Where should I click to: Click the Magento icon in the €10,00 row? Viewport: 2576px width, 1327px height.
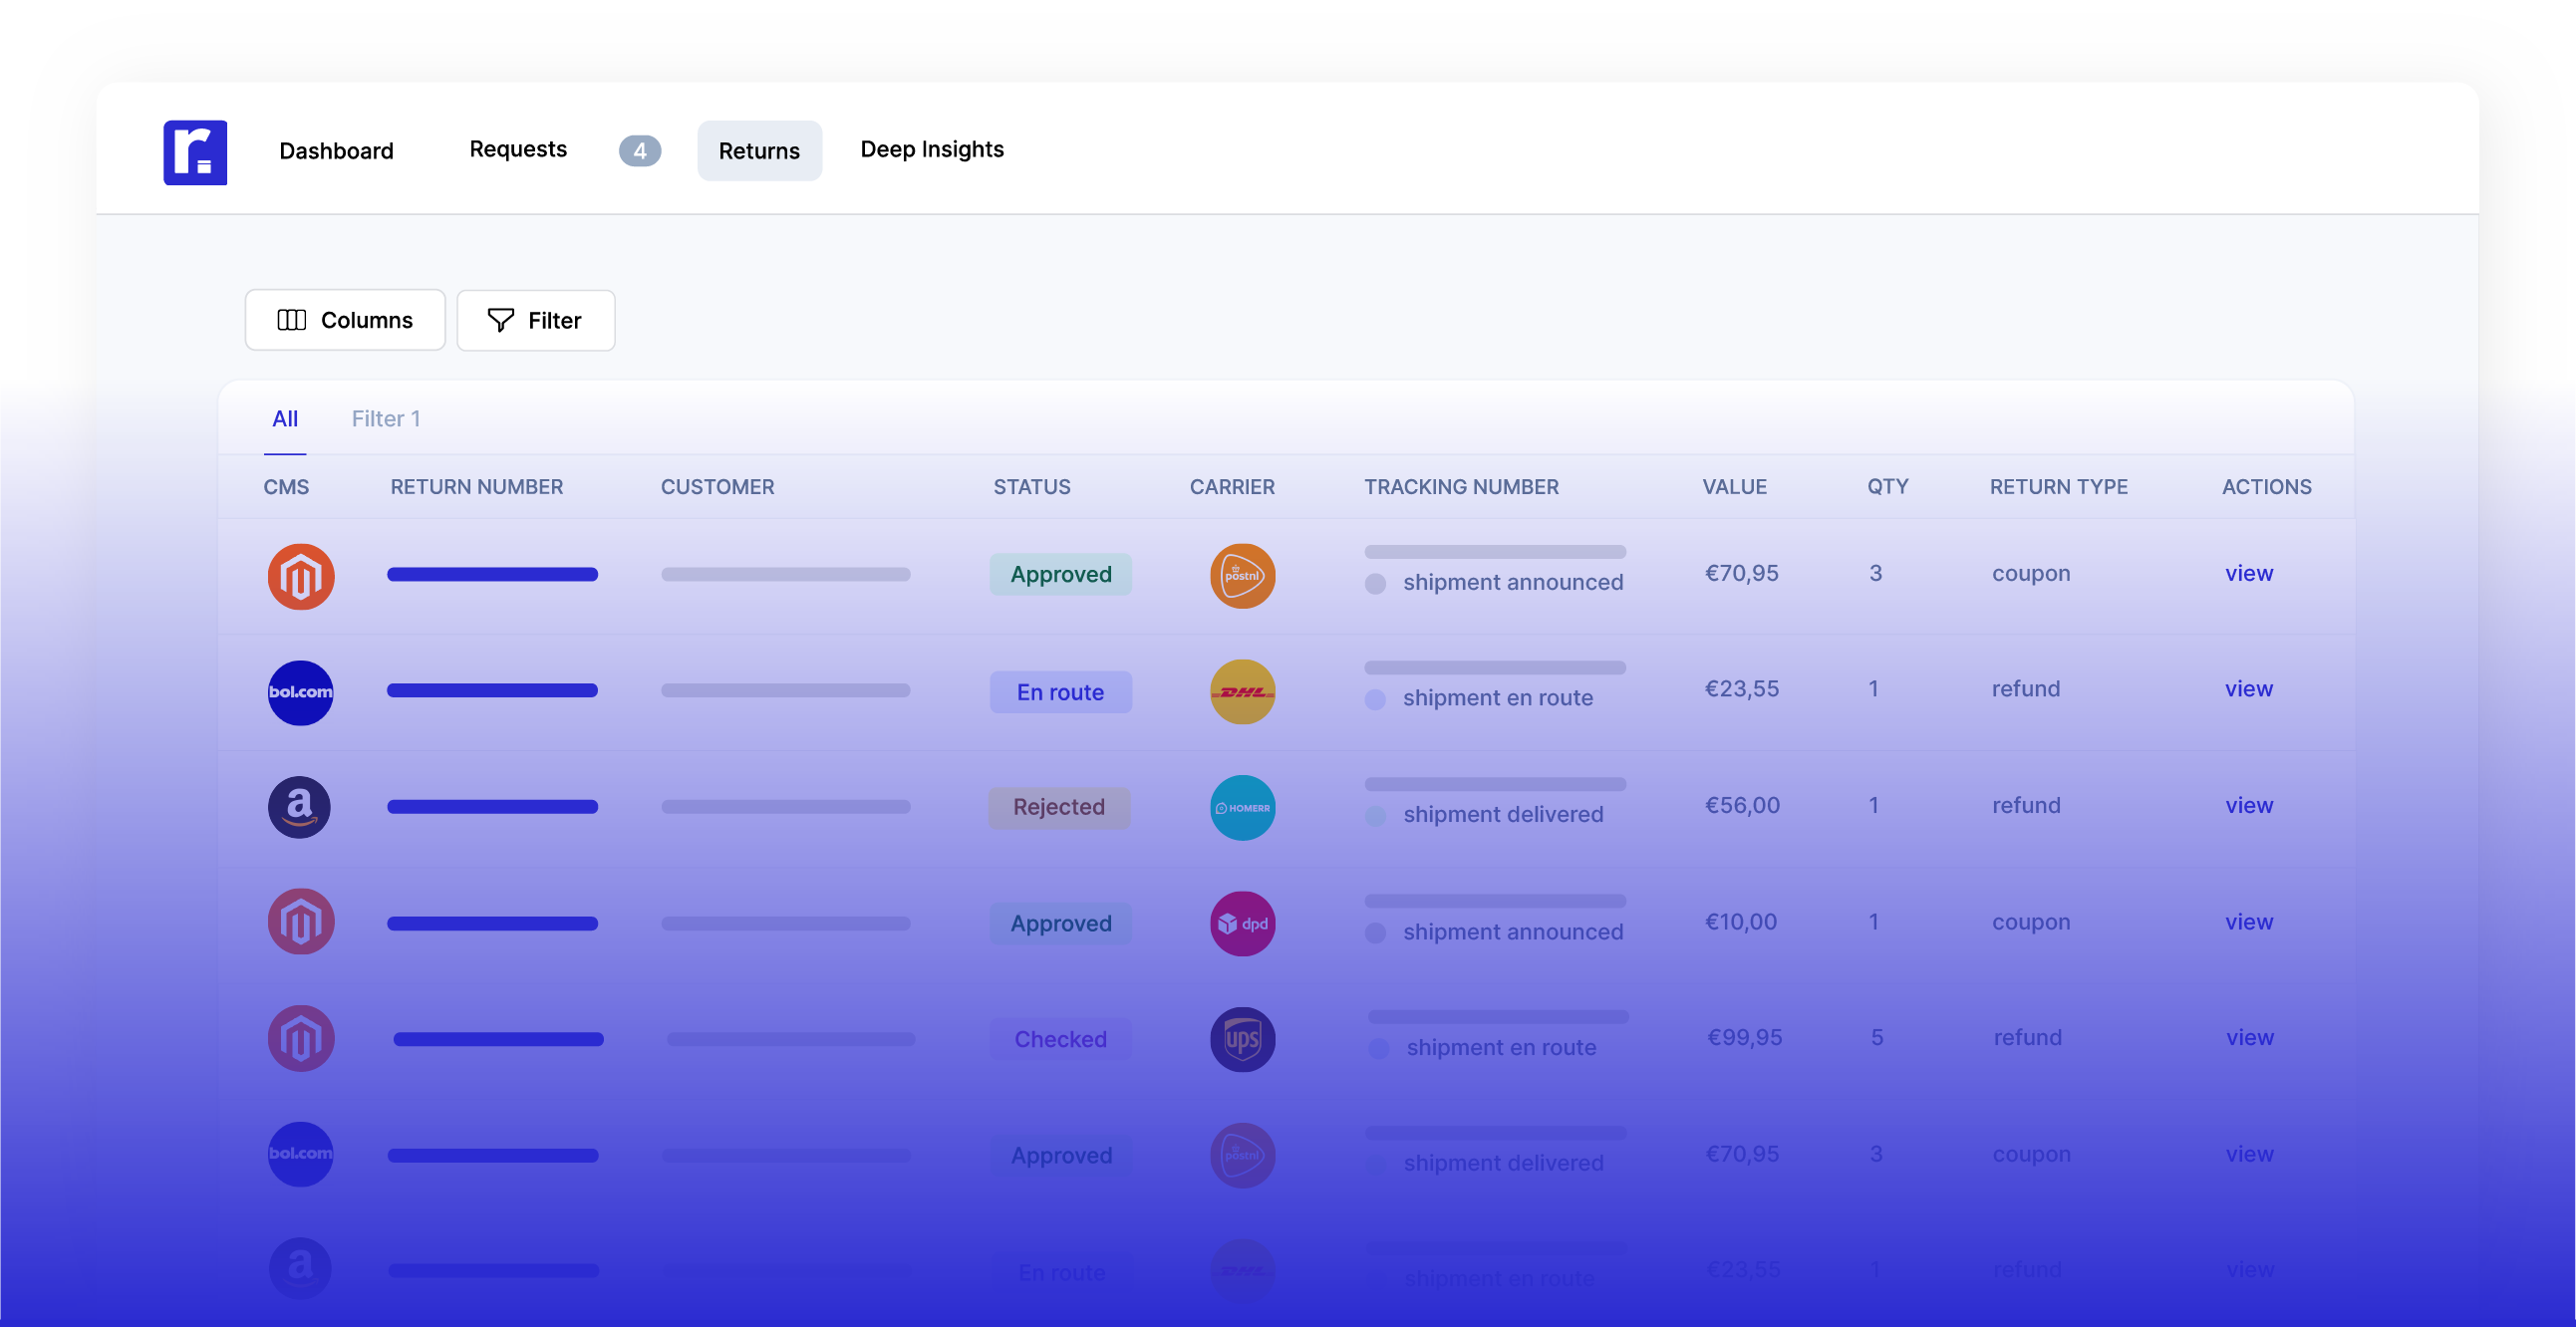(x=301, y=922)
